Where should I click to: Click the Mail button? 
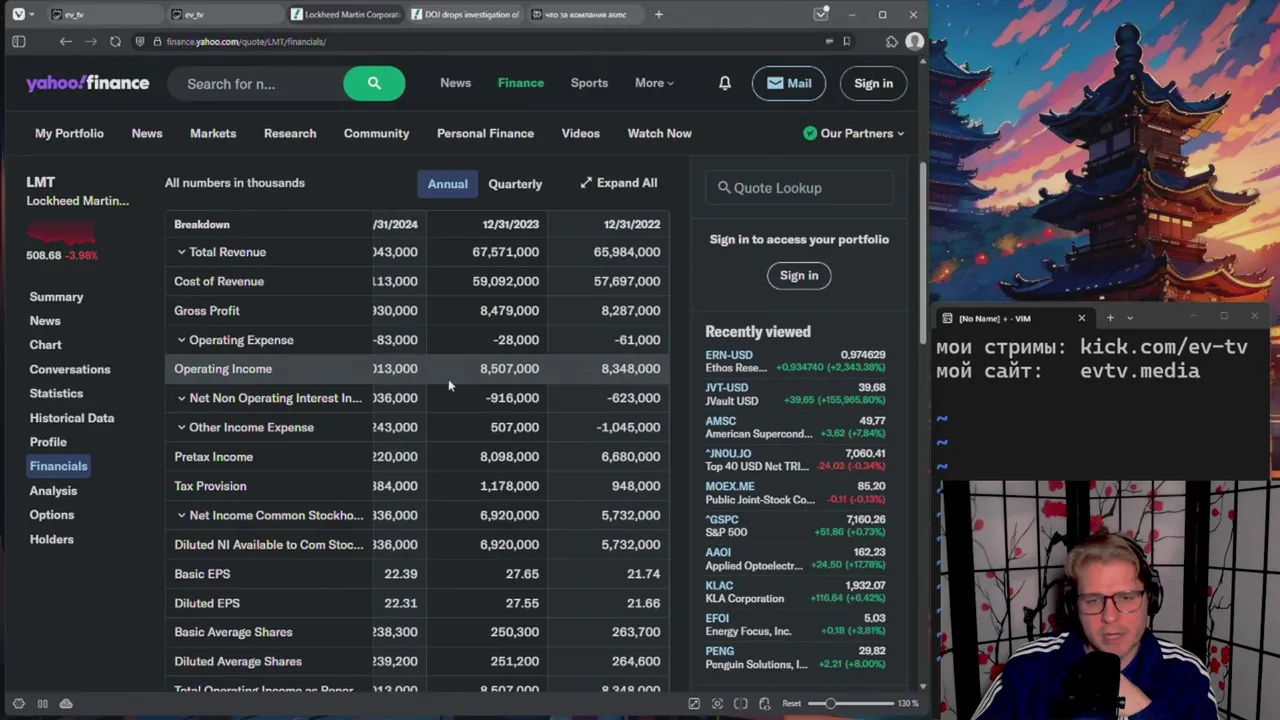point(789,83)
